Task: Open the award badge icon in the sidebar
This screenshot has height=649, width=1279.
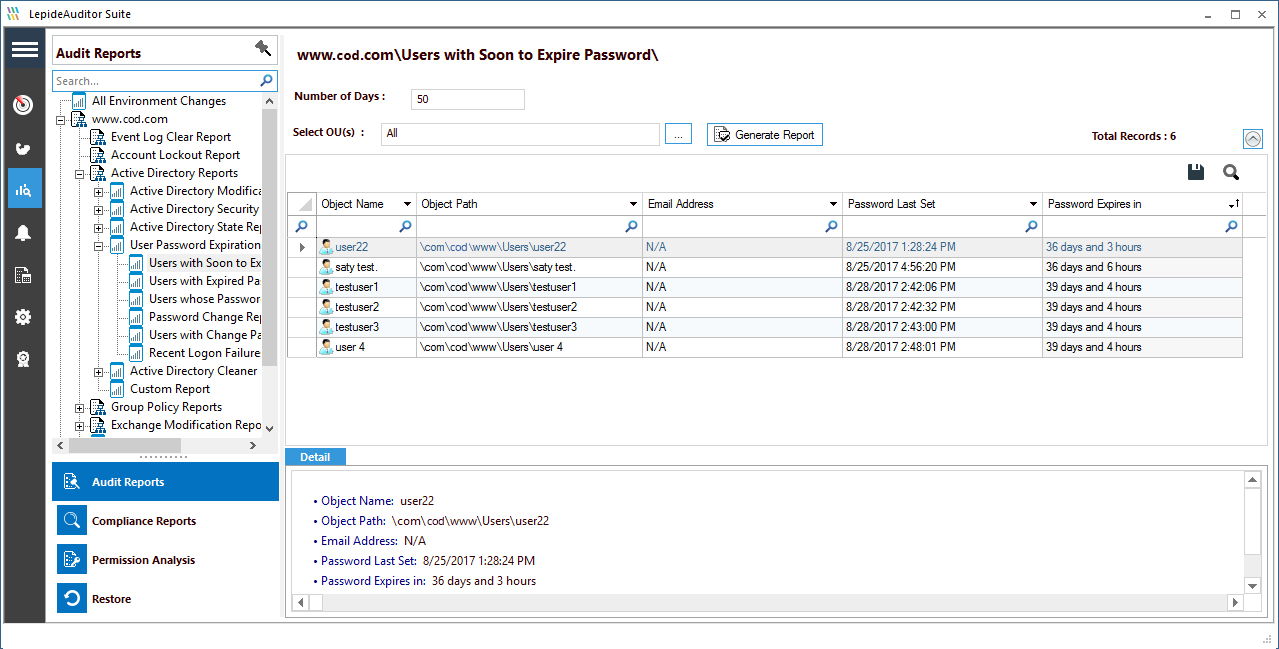Action: (24, 359)
